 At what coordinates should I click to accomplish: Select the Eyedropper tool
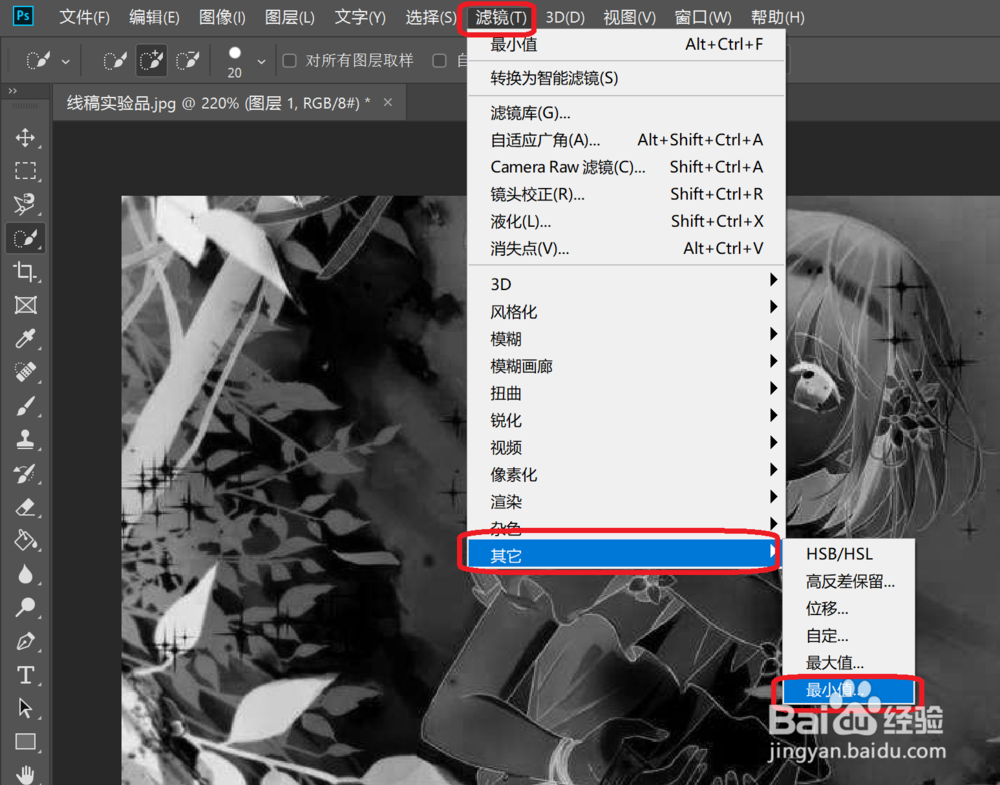26,339
